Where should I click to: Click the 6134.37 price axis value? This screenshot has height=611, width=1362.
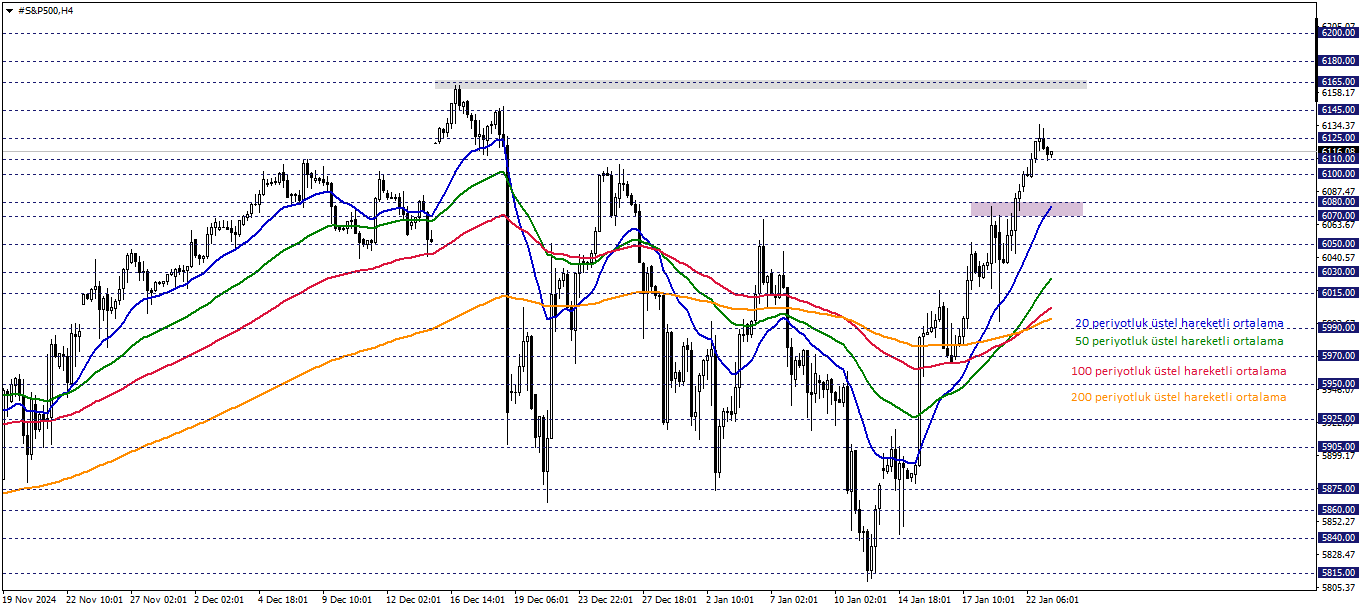click(x=1338, y=125)
